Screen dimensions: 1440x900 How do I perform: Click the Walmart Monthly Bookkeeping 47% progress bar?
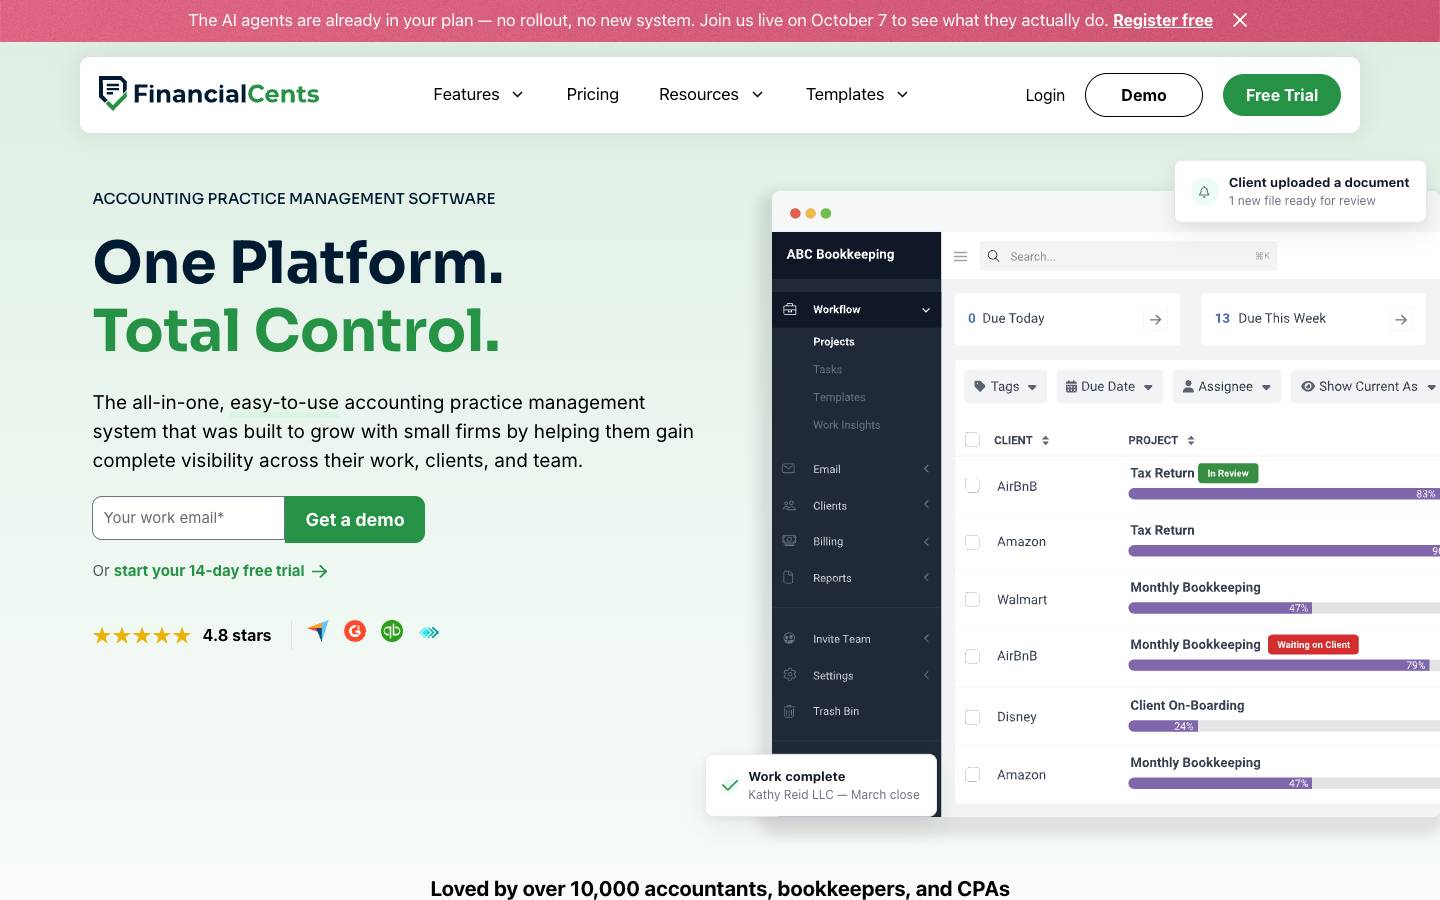(1284, 608)
